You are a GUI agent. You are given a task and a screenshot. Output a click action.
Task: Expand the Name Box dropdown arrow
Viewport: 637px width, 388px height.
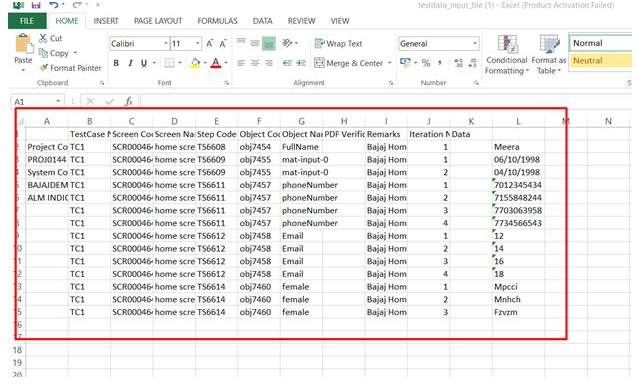click(x=58, y=101)
